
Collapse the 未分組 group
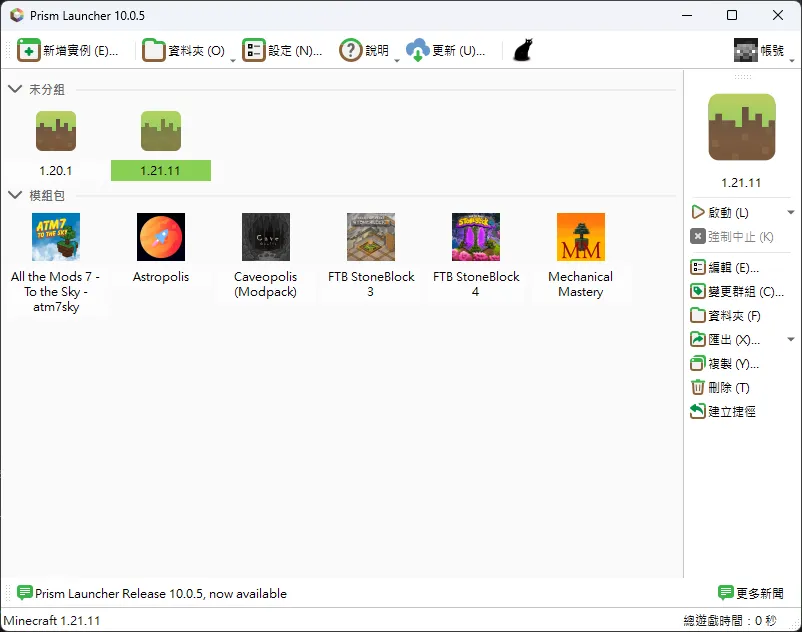pyautogui.click(x=15, y=89)
